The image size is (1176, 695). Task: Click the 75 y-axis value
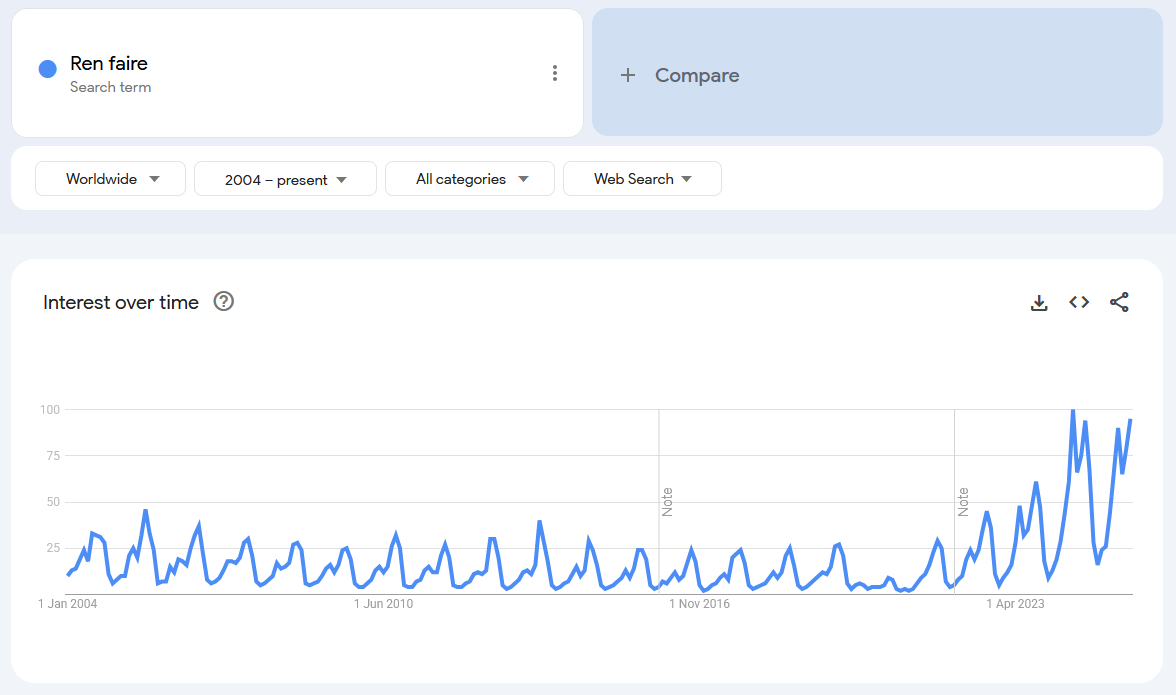point(52,455)
